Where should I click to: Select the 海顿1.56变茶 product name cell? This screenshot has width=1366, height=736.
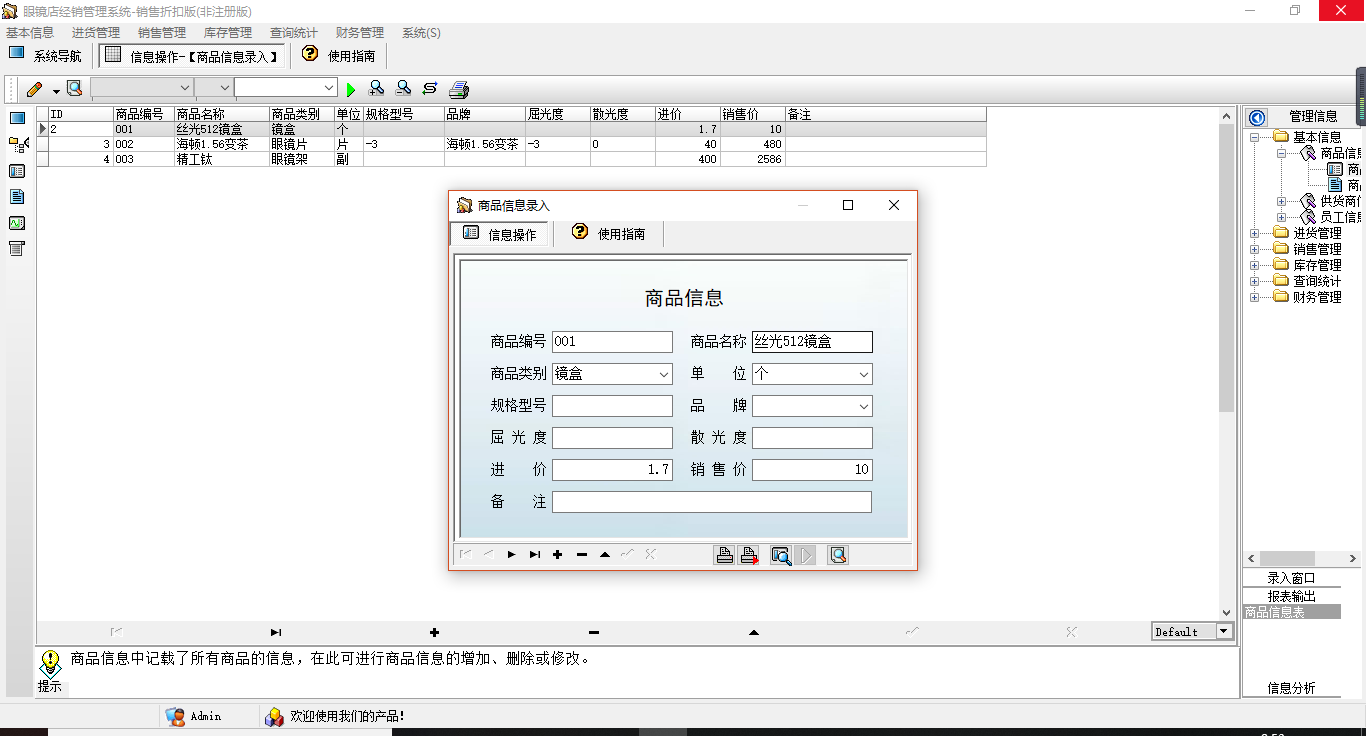[x=222, y=144]
